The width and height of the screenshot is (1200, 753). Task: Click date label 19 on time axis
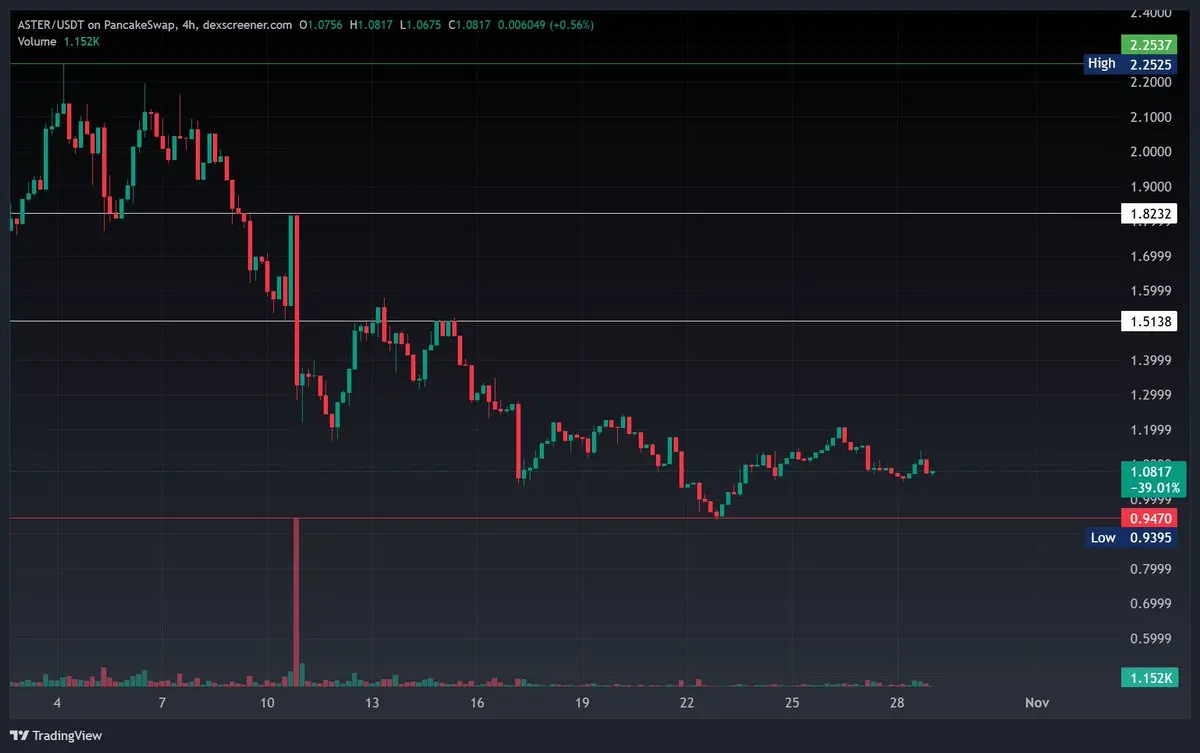pos(581,703)
